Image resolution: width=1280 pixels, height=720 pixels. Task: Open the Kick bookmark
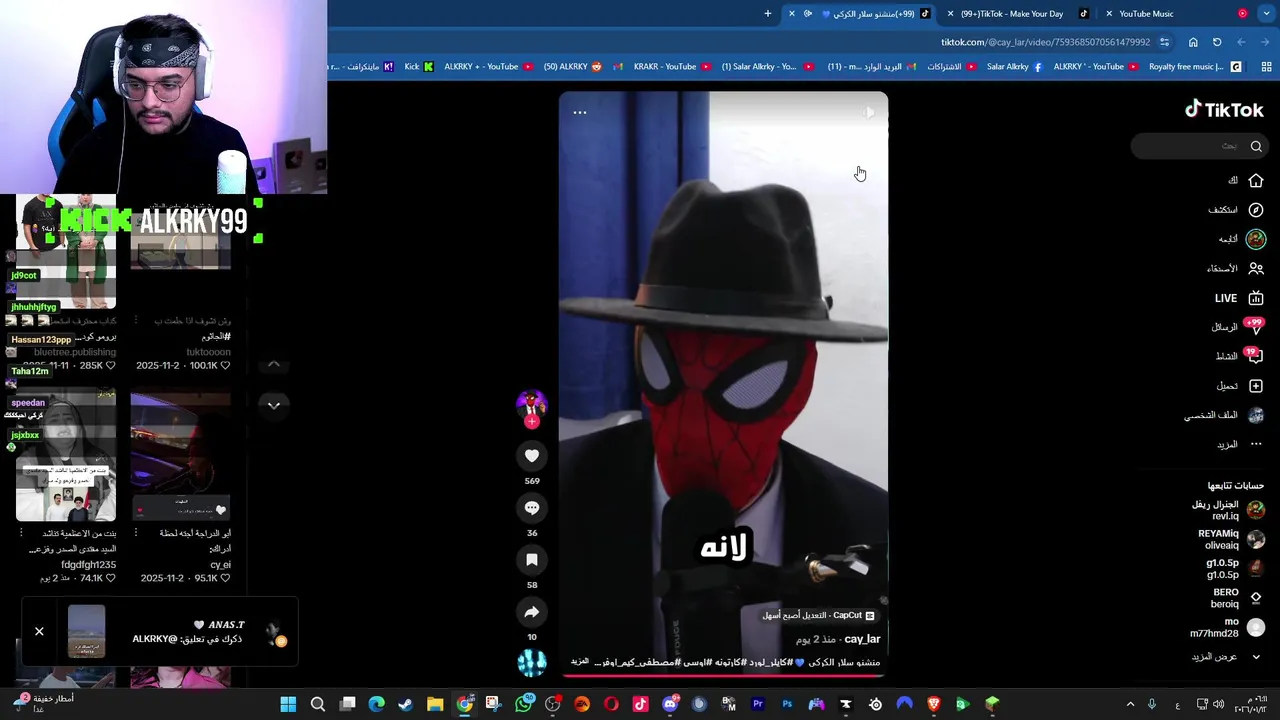click(x=419, y=67)
